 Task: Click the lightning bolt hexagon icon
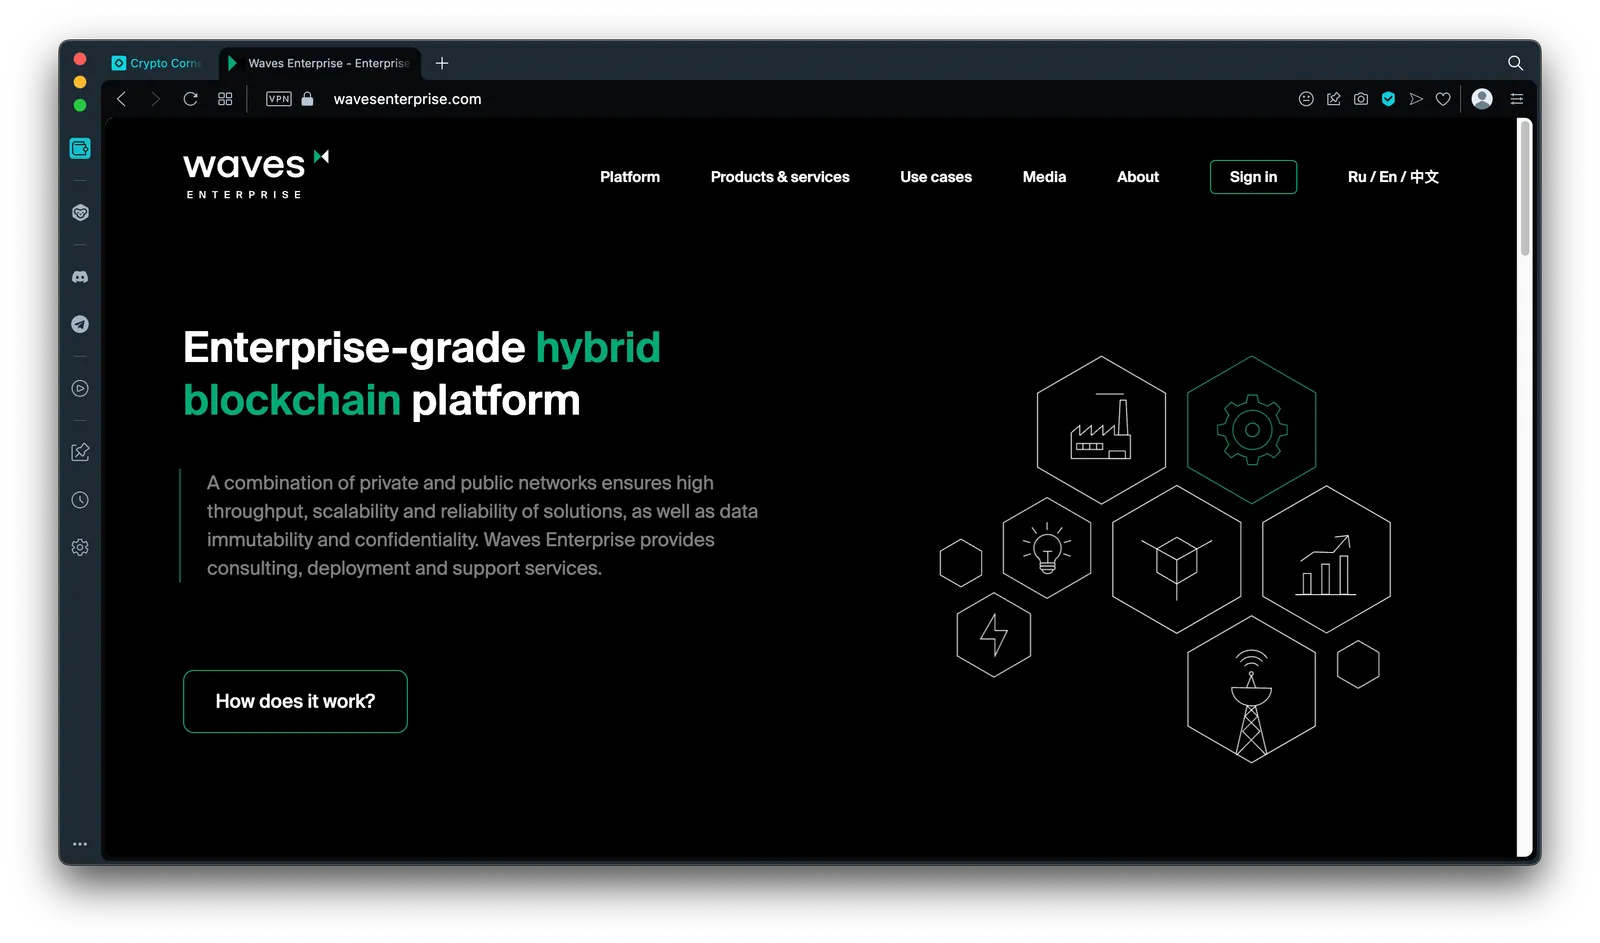tap(994, 635)
